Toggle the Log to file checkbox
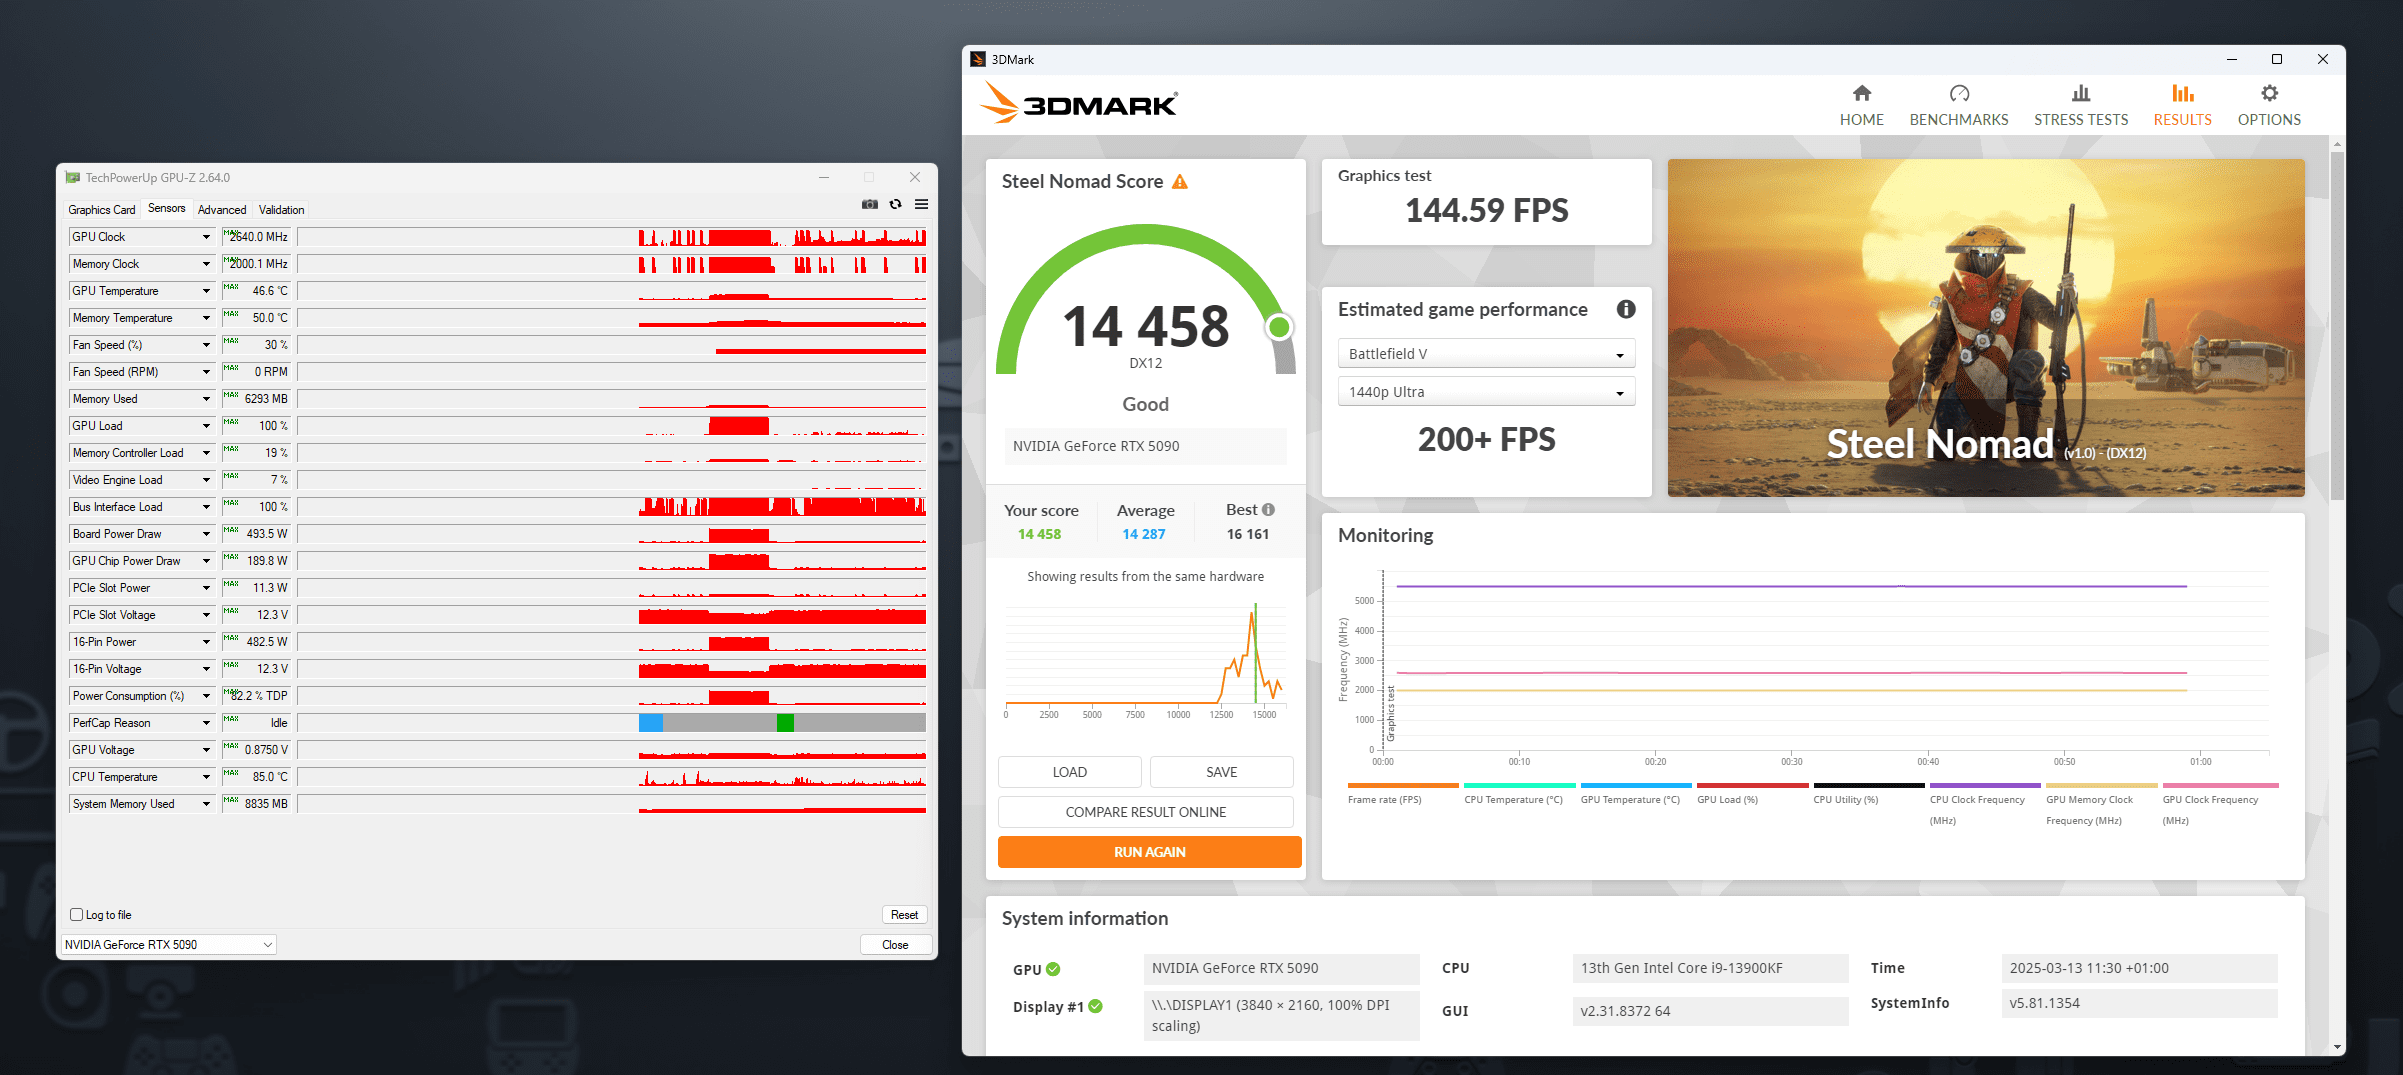Image resolution: width=2403 pixels, height=1075 pixels. click(77, 915)
